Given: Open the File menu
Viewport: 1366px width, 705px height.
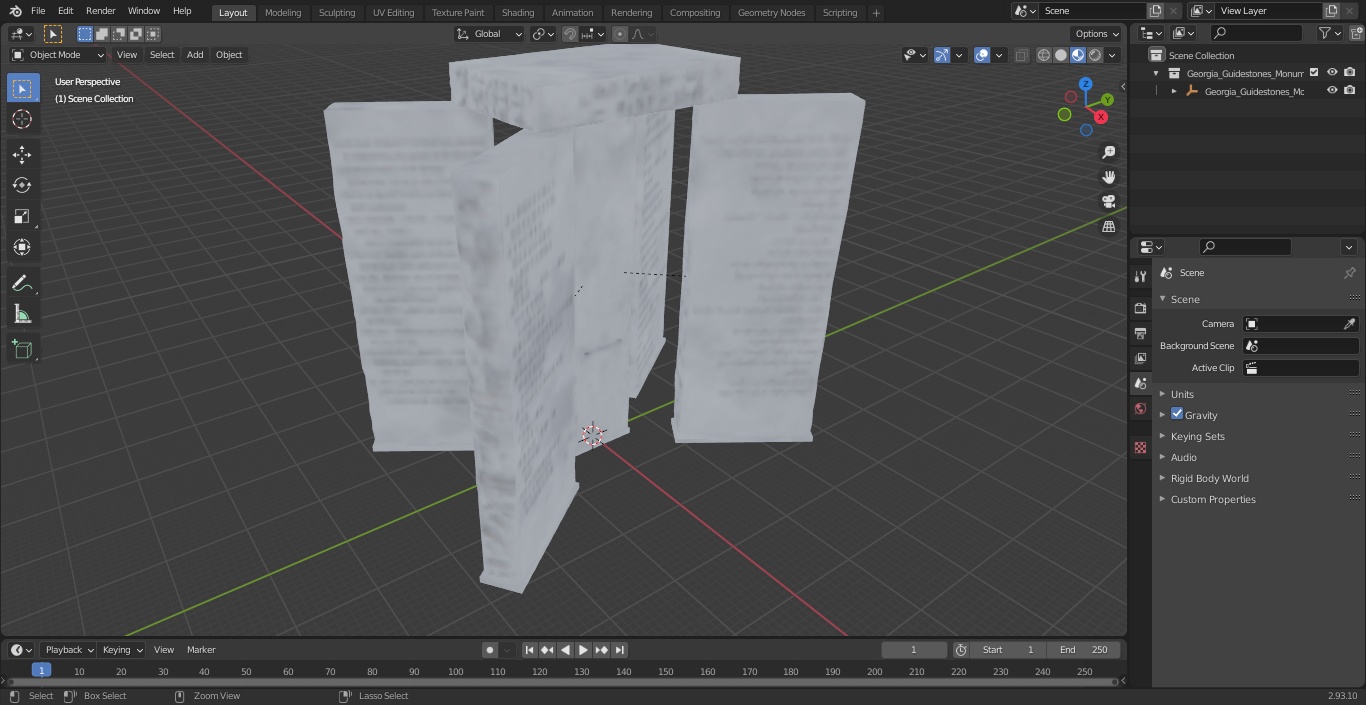Looking at the screenshot, I should [x=38, y=11].
